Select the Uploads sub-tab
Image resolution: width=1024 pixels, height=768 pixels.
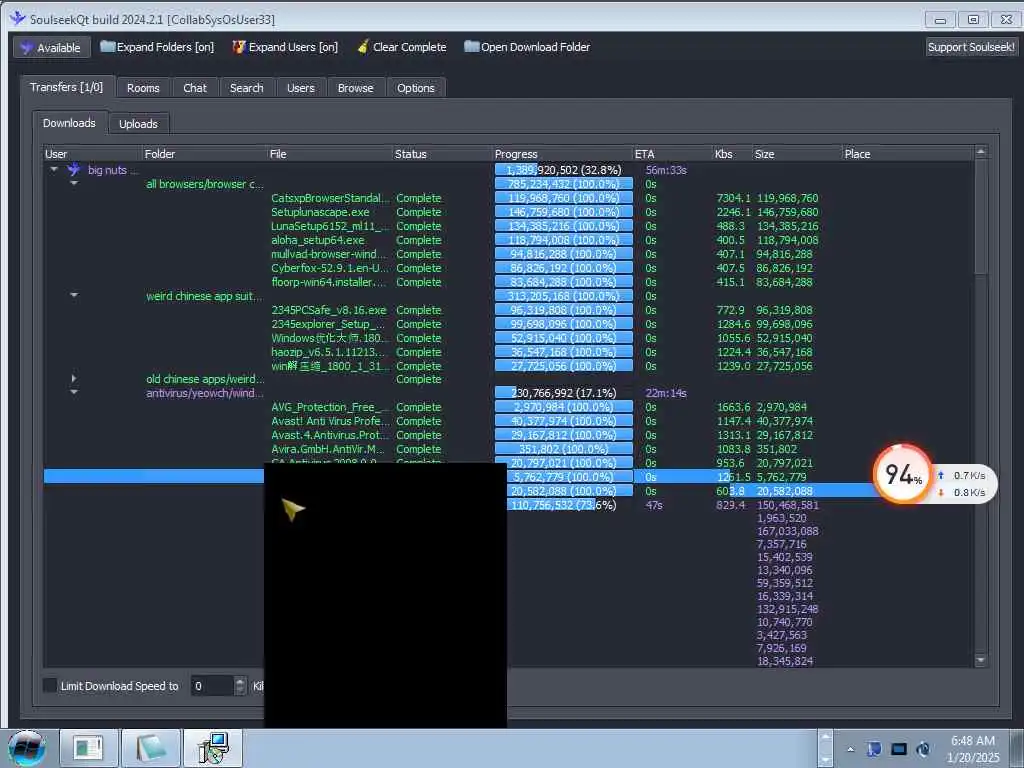click(138, 123)
